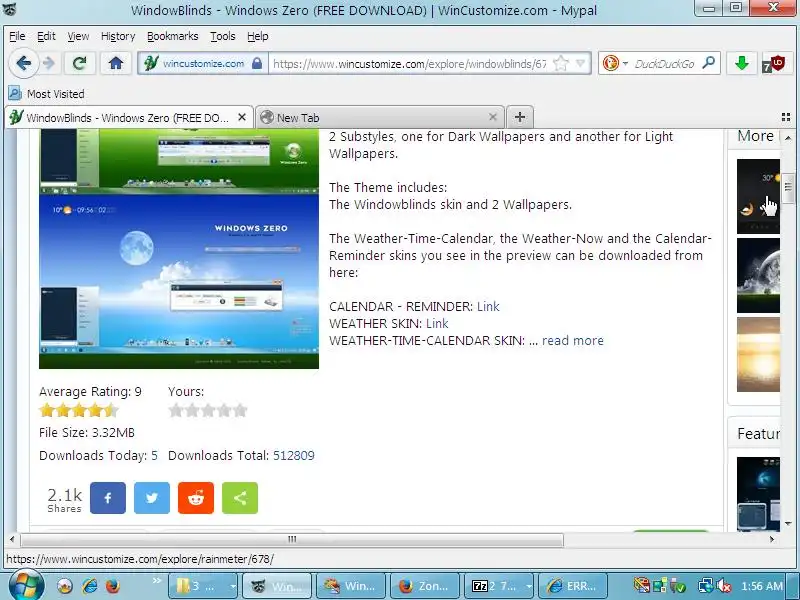The height and width of the screenshot is (600, 800).
Task: Click the horizontal scrollbar thumb
Action: coord(292,539)
